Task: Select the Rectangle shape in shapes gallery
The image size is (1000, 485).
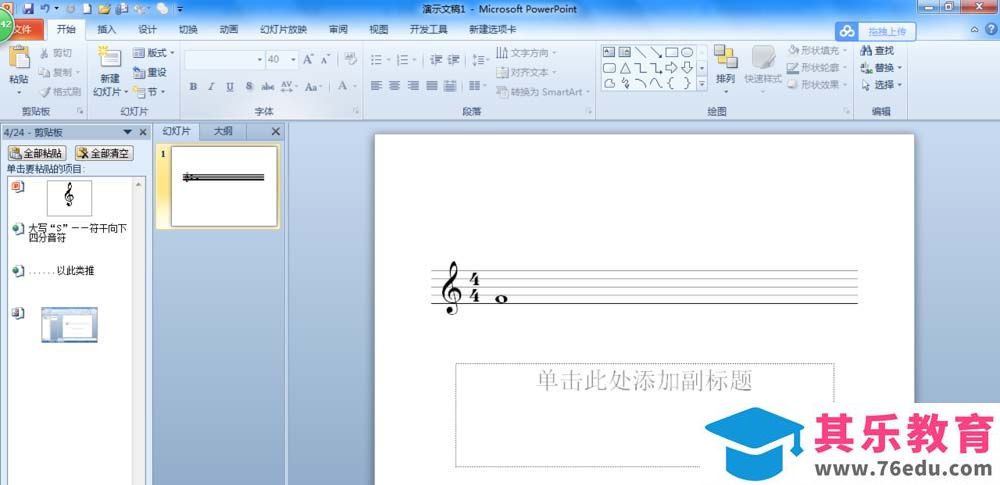Action: tap(672, 52)
